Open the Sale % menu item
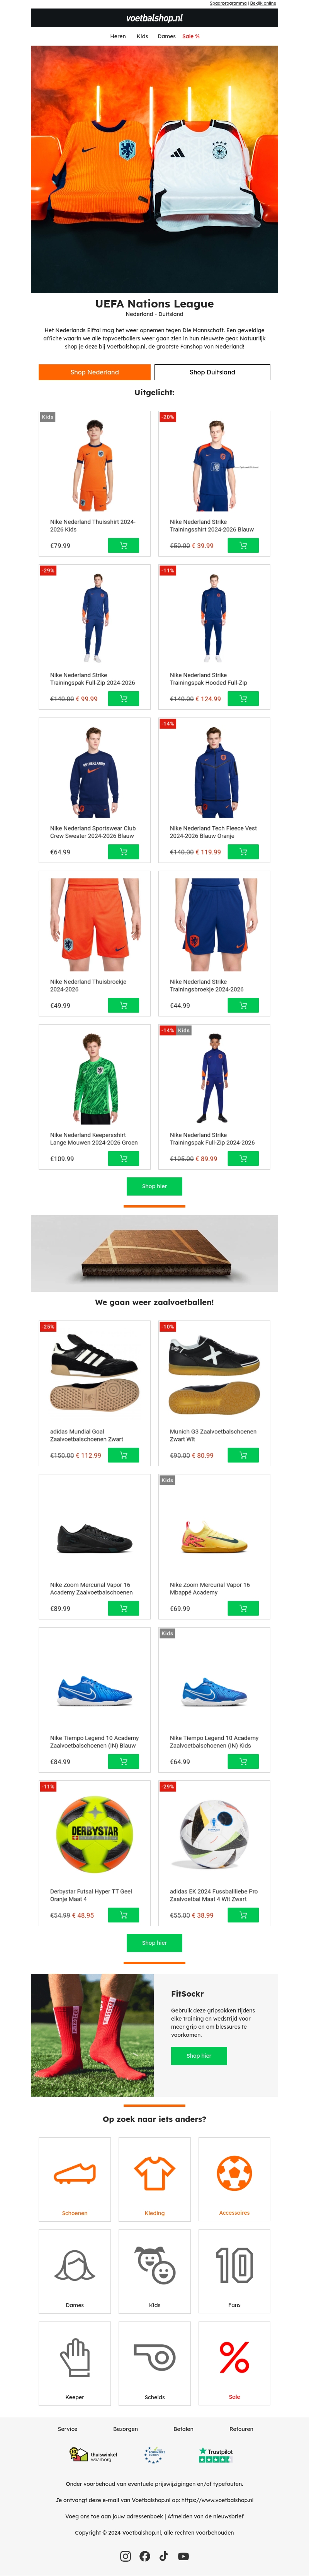The height and width of the screenshot is (2576, 309). coord(191,36)
